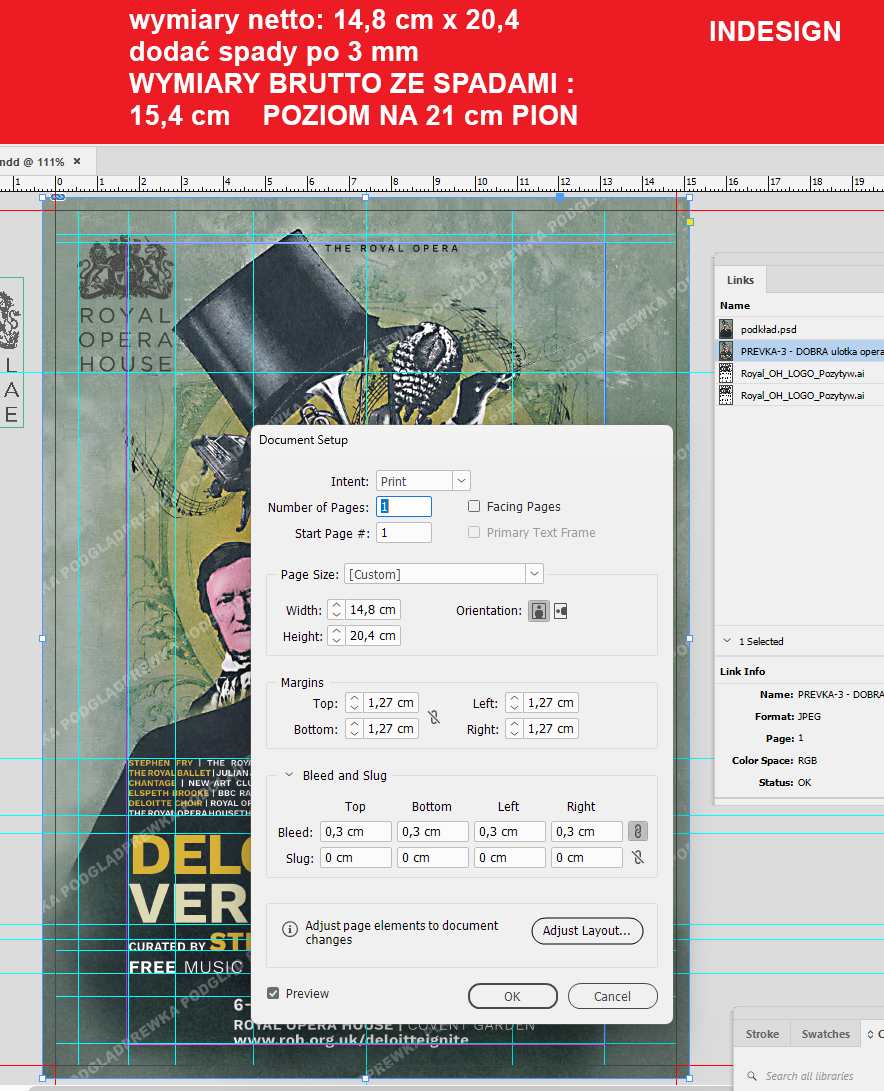Viewport: 884px width, 1091px height.
Task: Select the landscape orientation icon
Action: click(x=561, y=611)
